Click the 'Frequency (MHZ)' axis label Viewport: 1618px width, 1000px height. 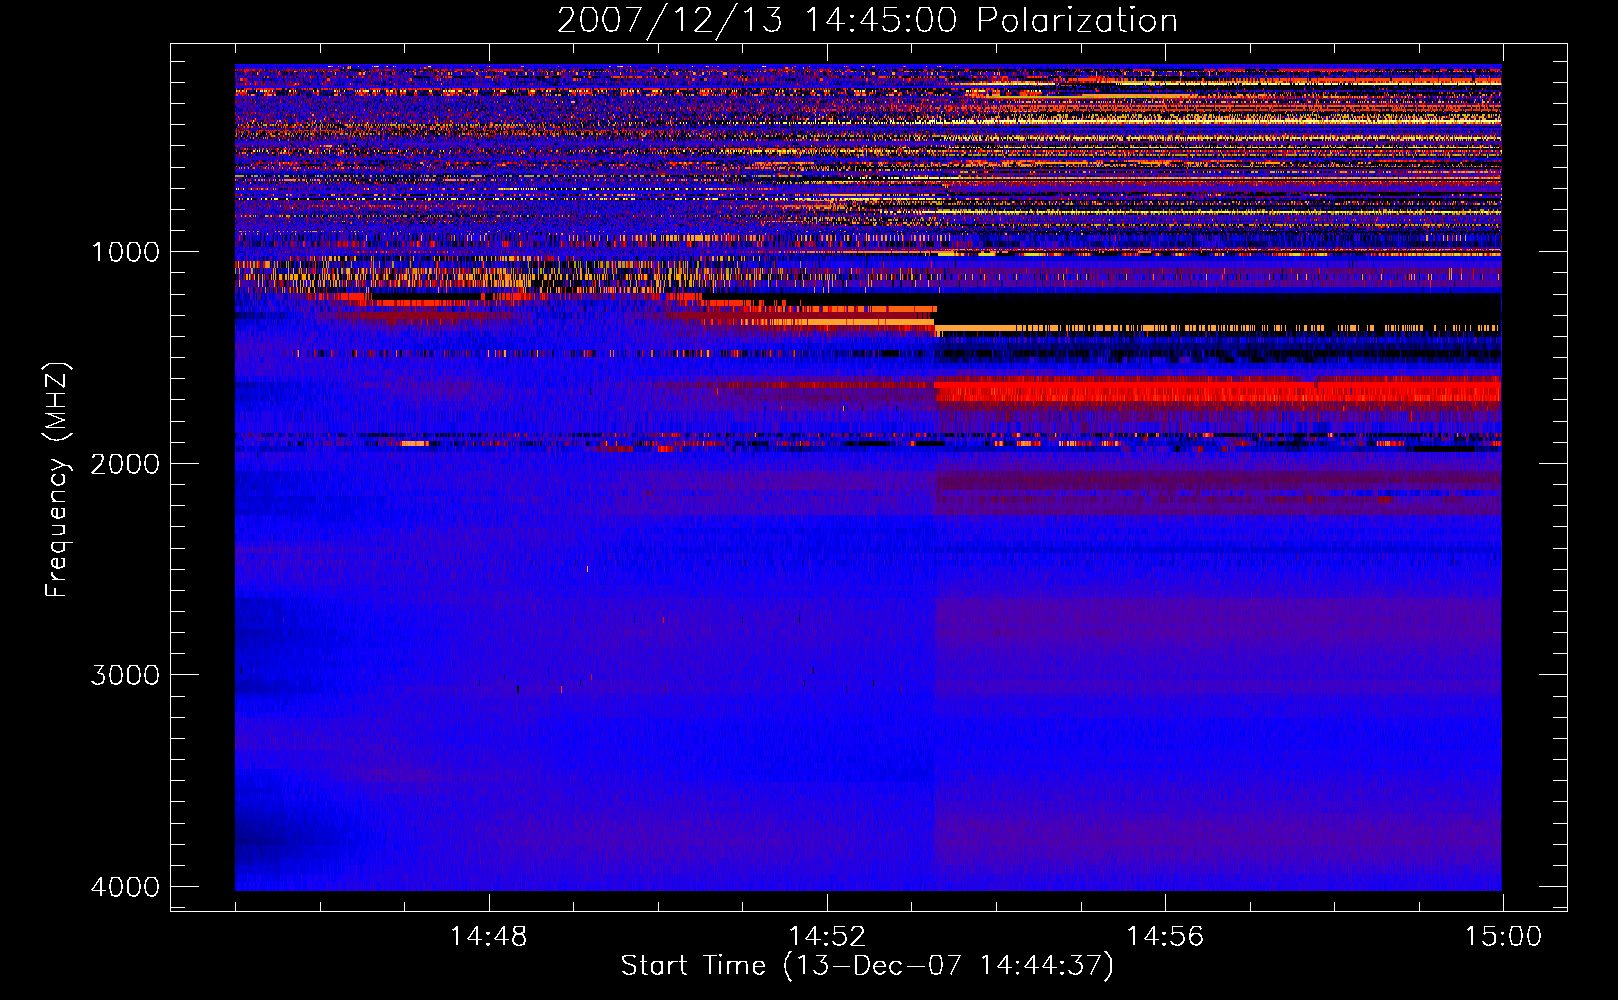[57, 480]
